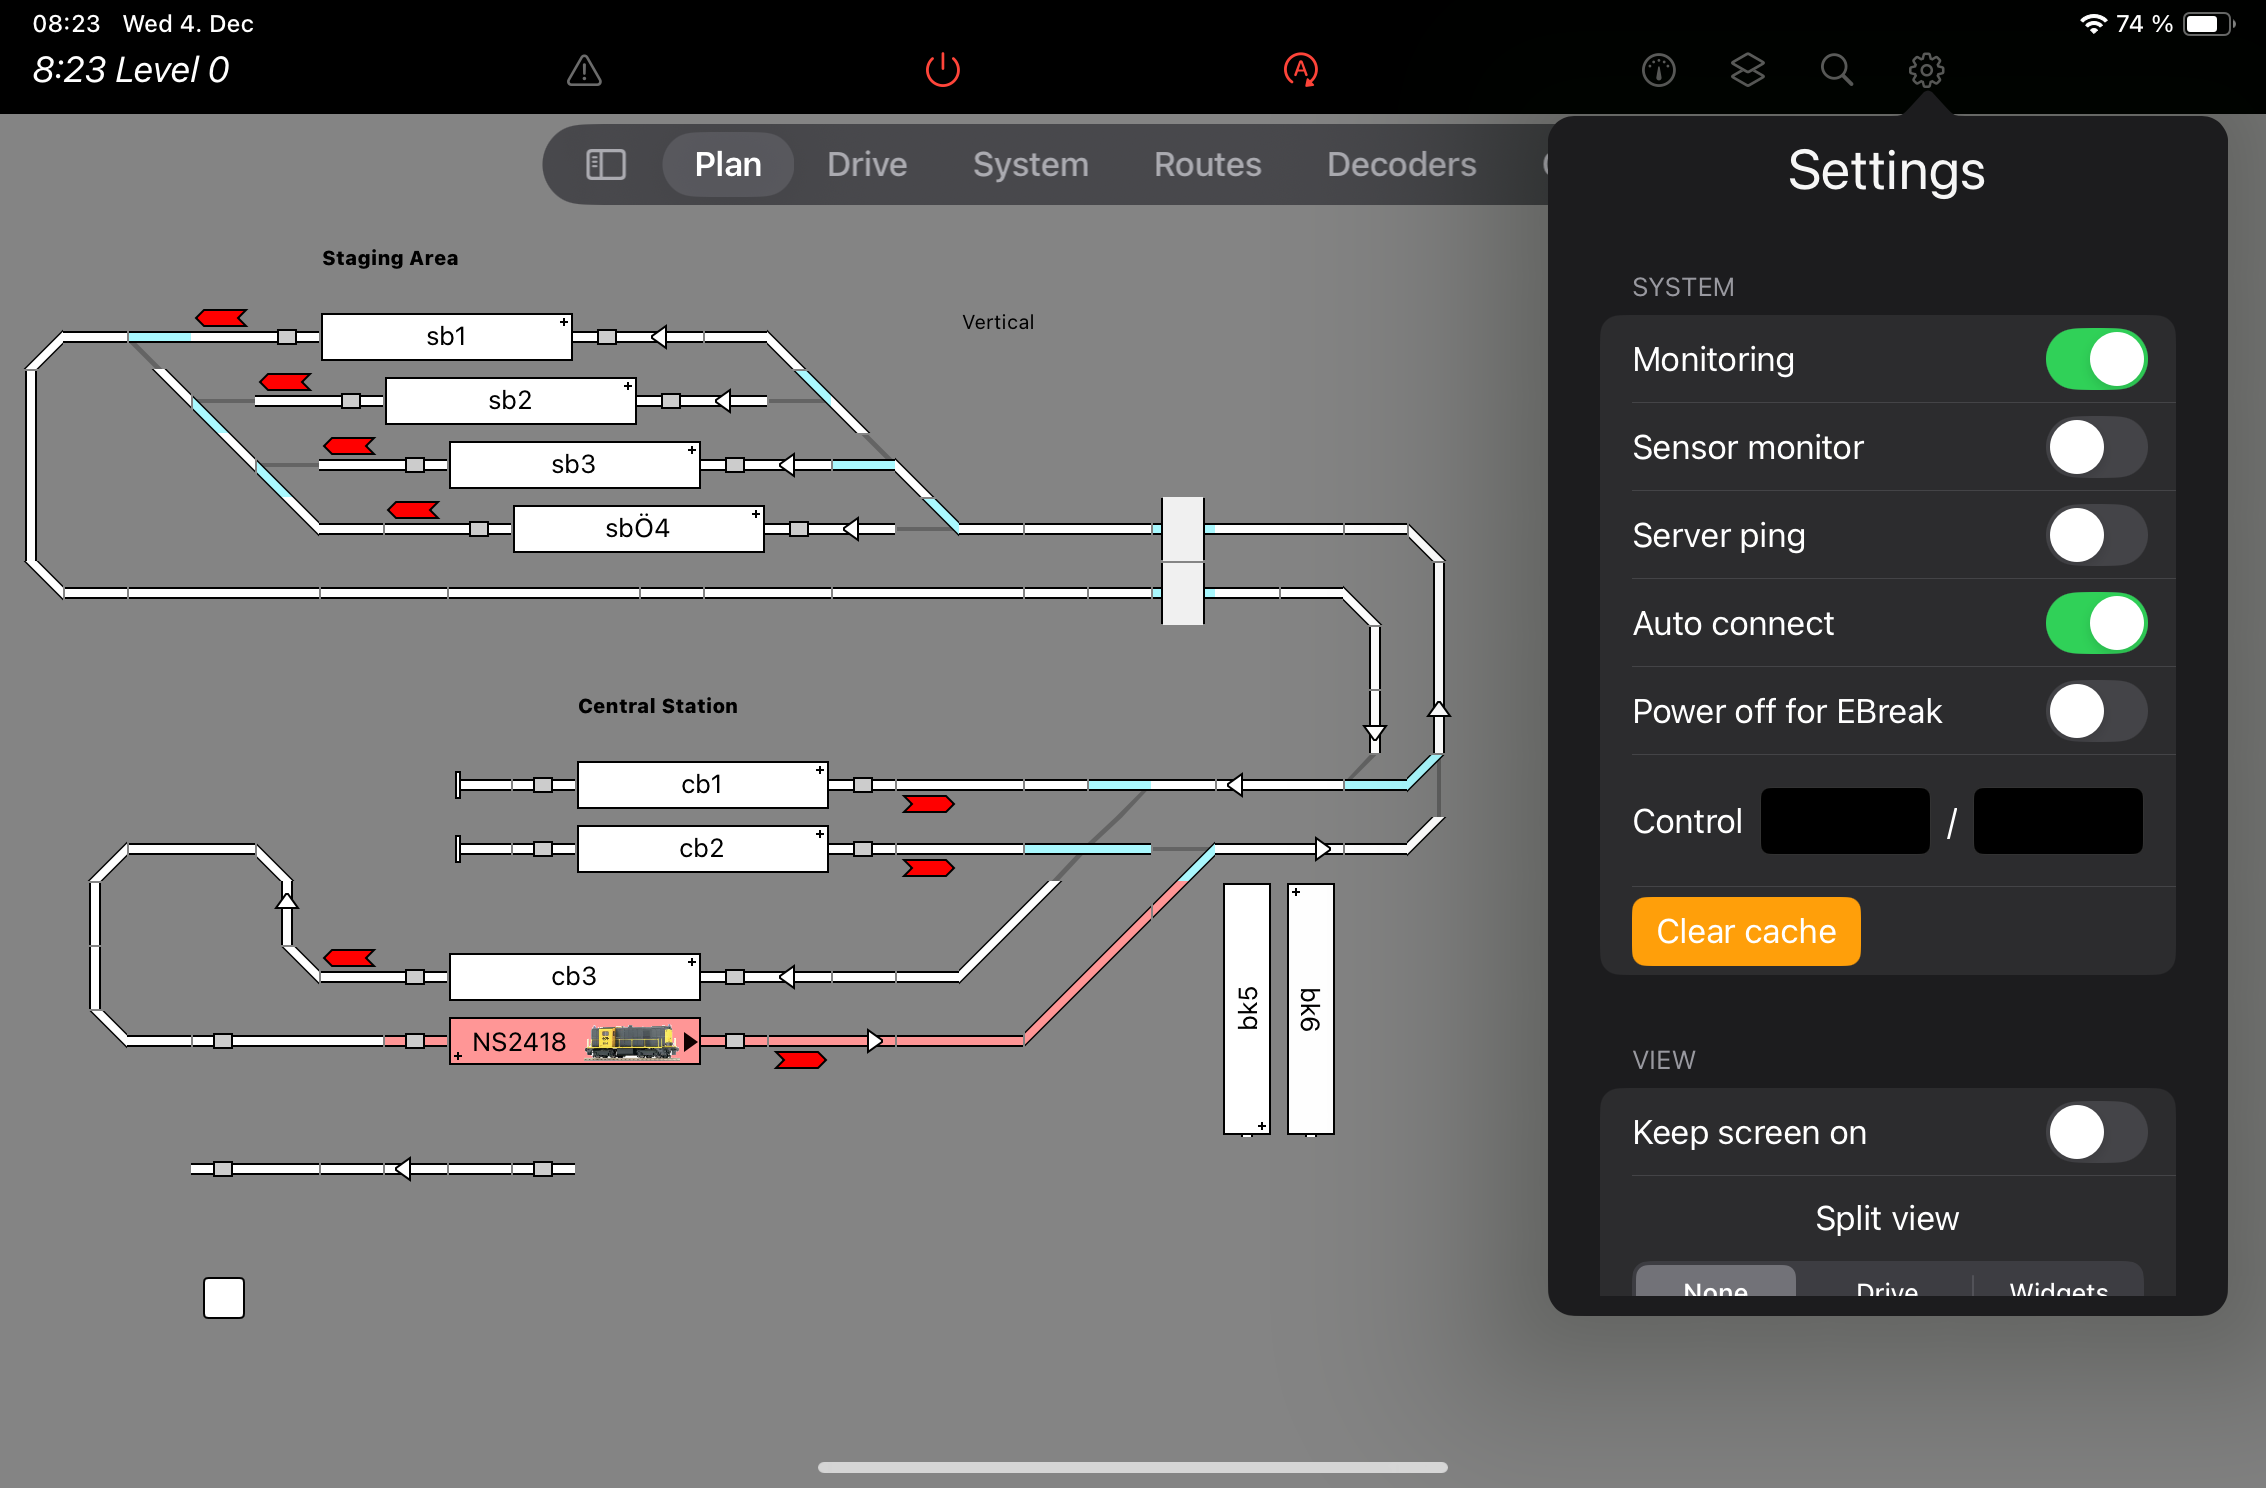Select the cb1 block in Central Station
The image size is (2266, 1488).
(702, 785)
